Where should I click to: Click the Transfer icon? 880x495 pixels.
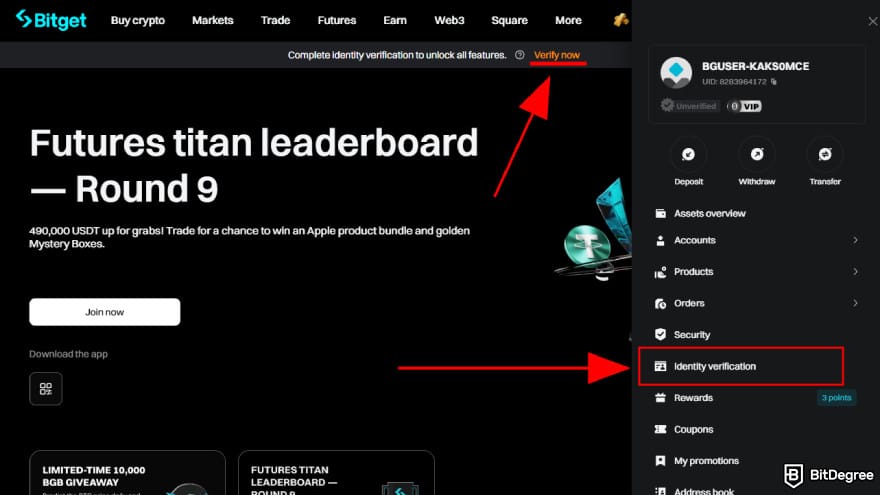pos(825,154)
